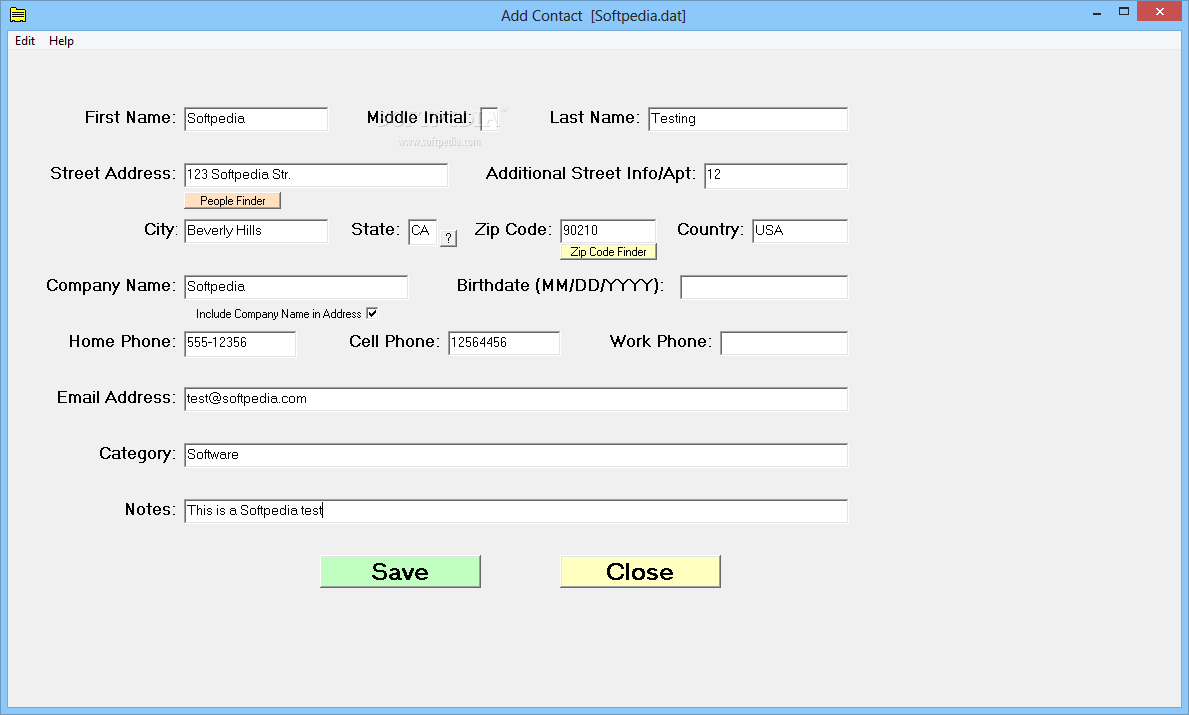
Task: Click the Email Address field
Action: coord(516,400)
